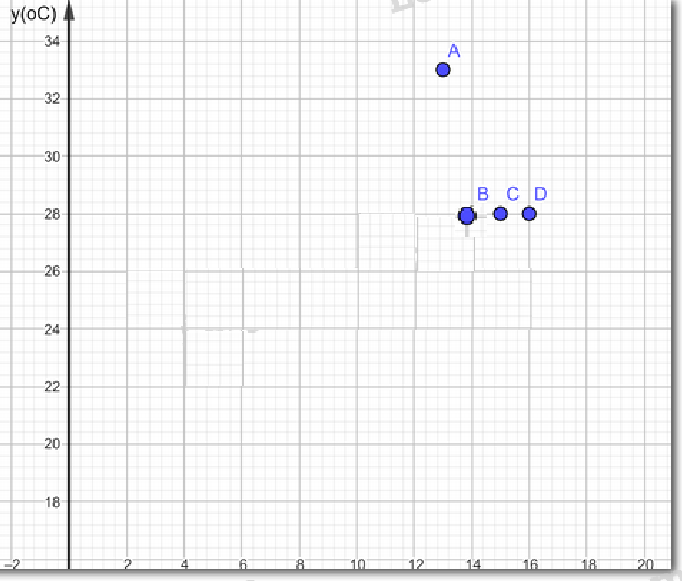Click the 34 tick label on y-axis
This screenshot has height=581, width=682.
(52, 41)
